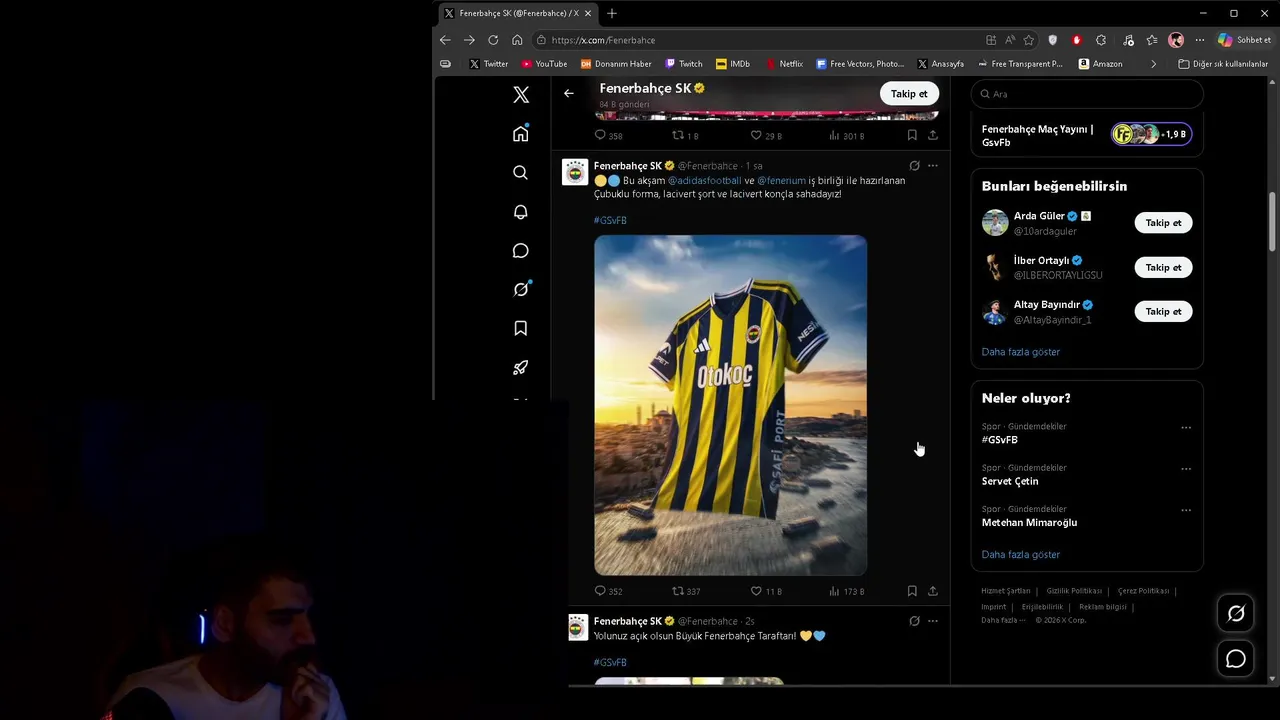
Task: Open browser extensions puzzle icon
Action: (1101, 40)
